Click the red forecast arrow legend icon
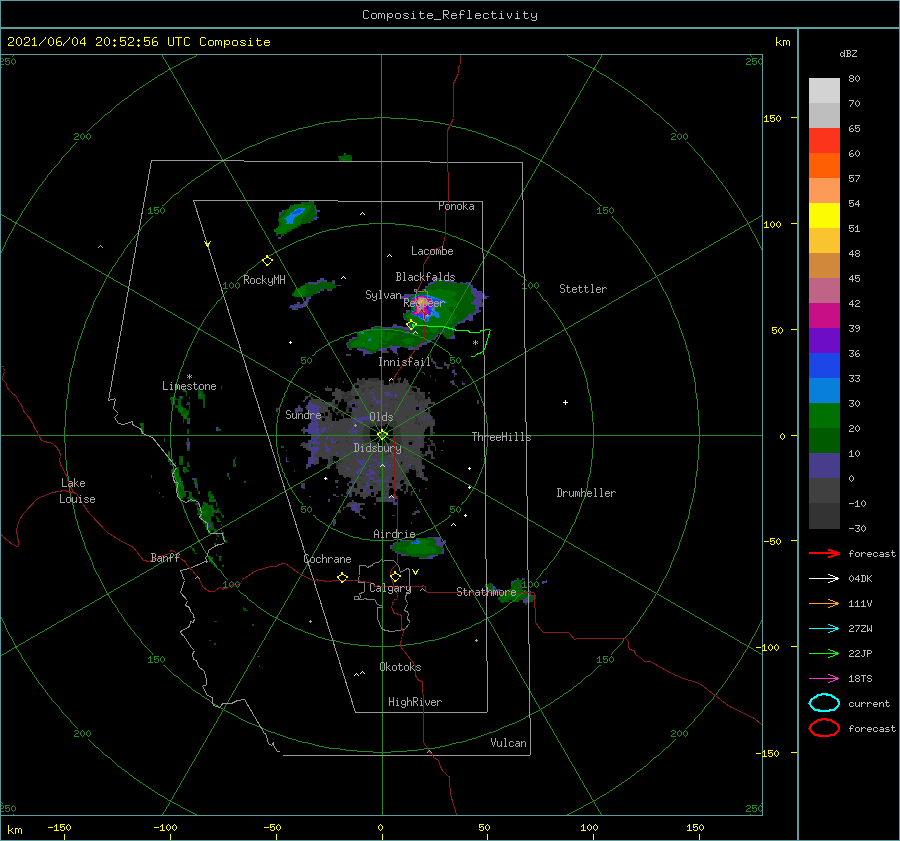The height and width of the screenshot is (841, 900). (824, 553)
